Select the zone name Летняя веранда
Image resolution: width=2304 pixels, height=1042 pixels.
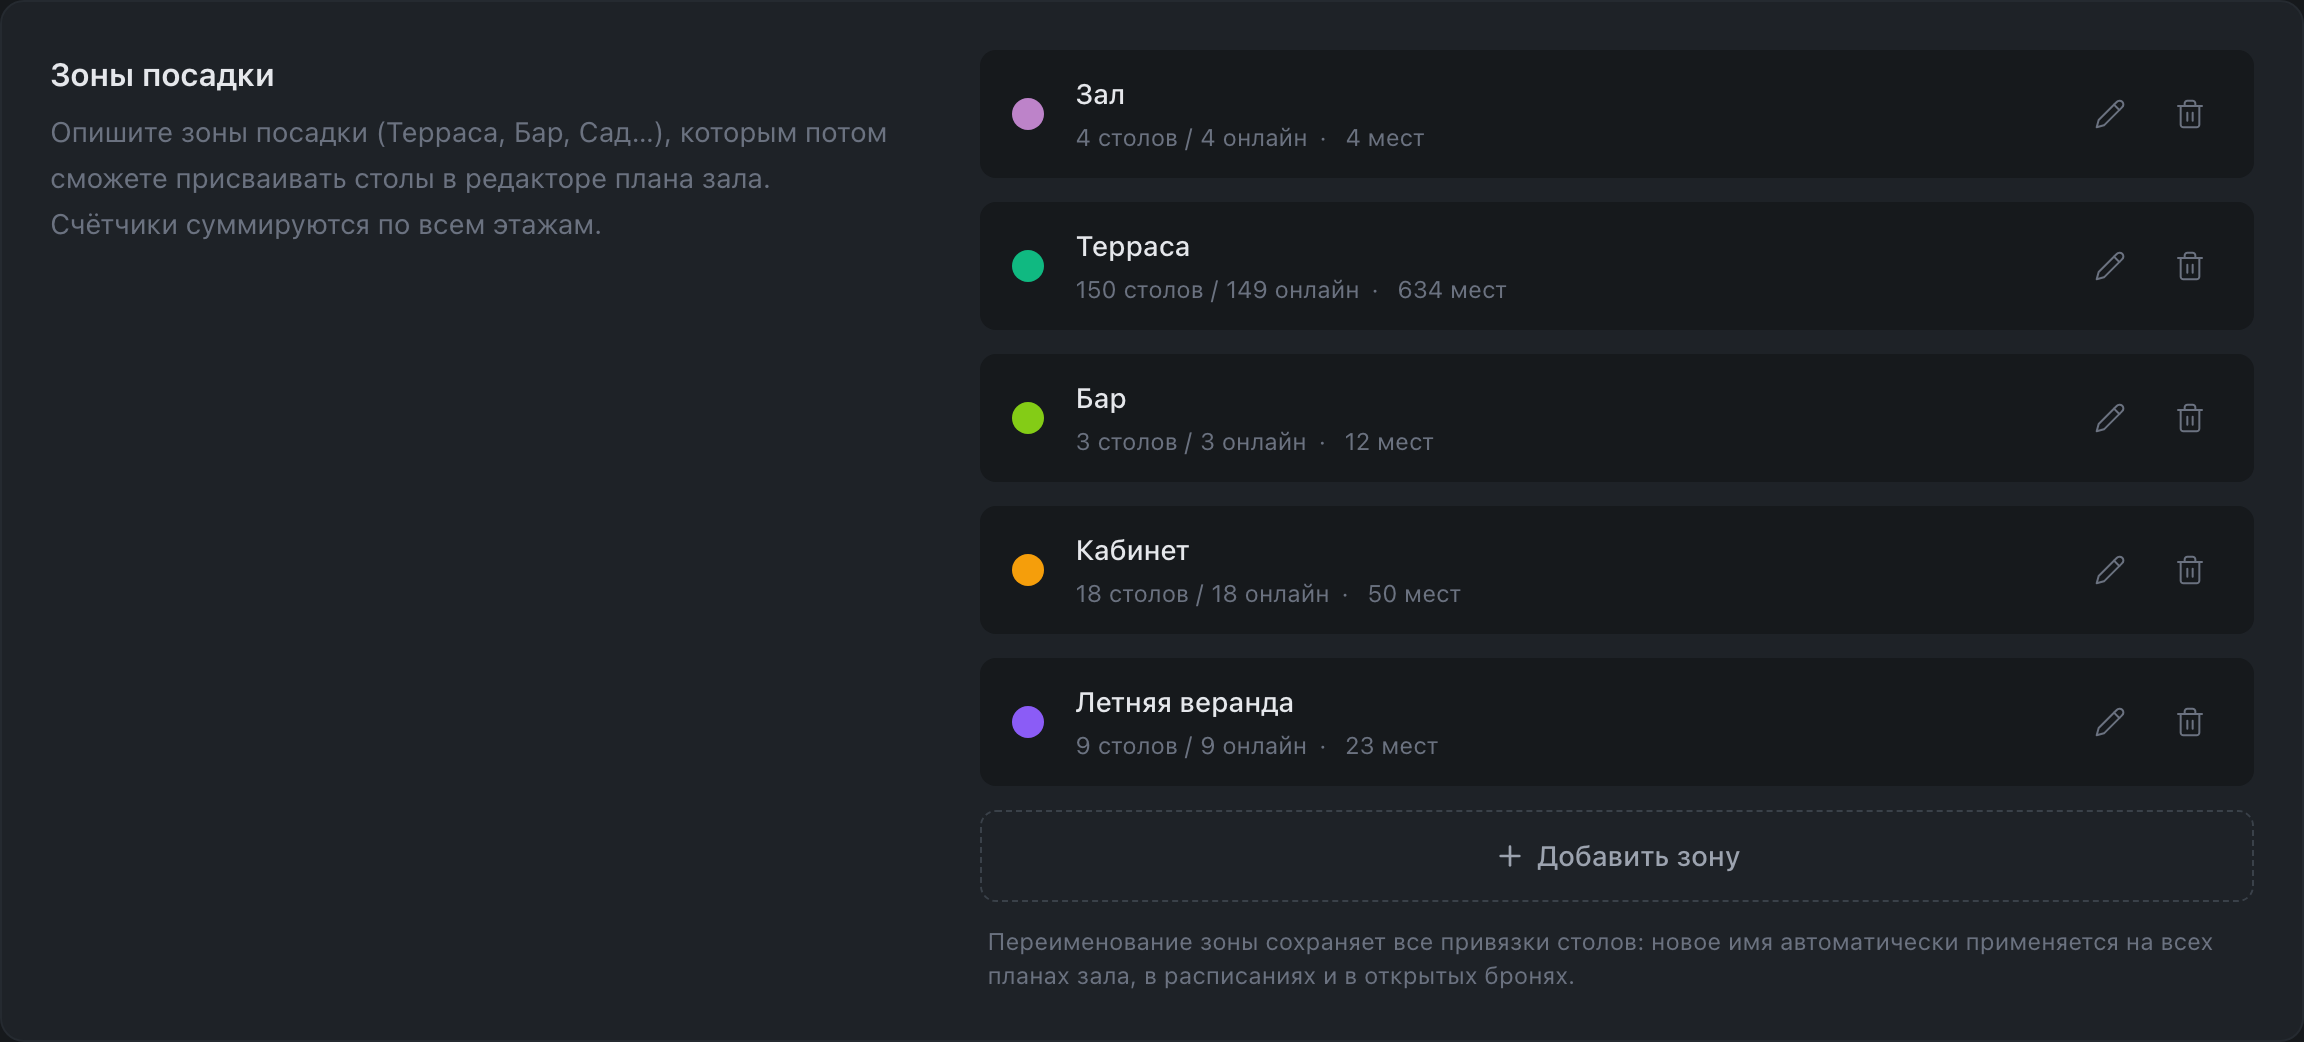(1184, 703)
